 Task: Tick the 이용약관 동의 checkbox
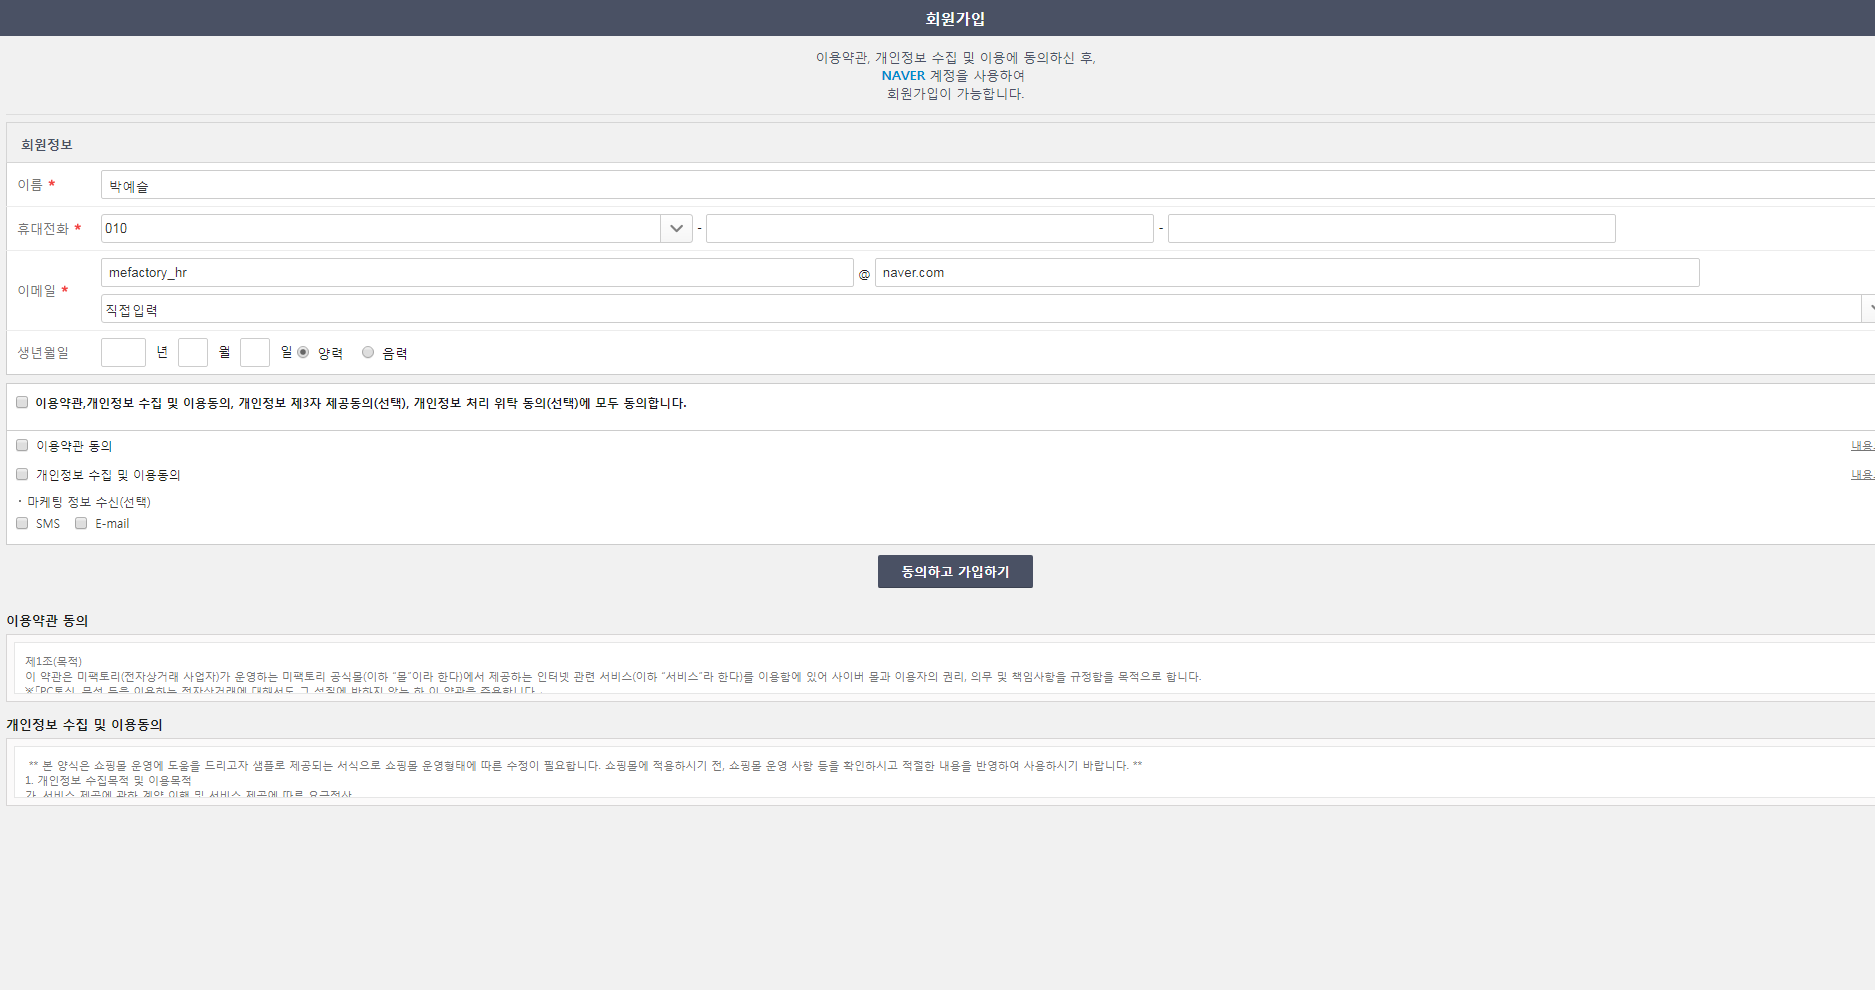click(x=22, y=445)
